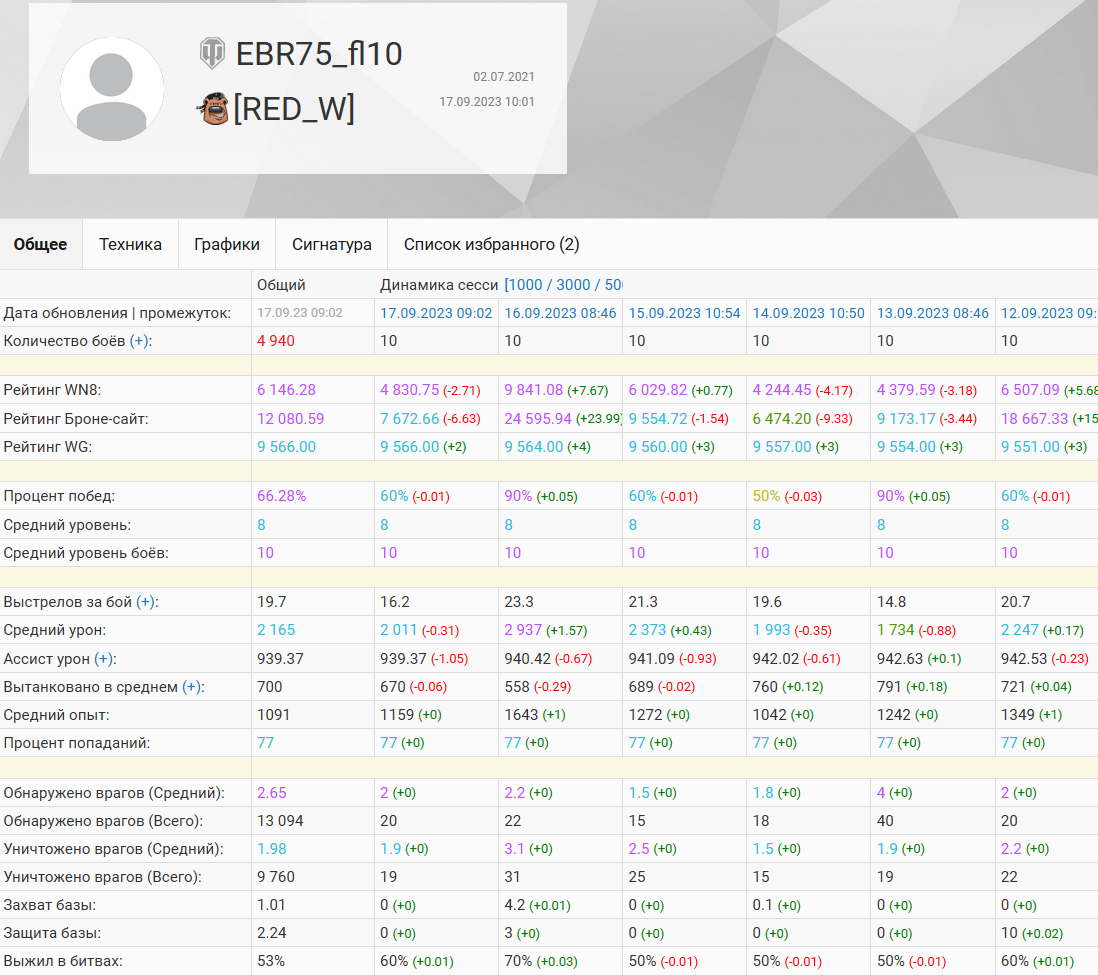This screenshot has width=1098, height=975.
Task: Switch to the Графики tab
Action: coord(227,244)
